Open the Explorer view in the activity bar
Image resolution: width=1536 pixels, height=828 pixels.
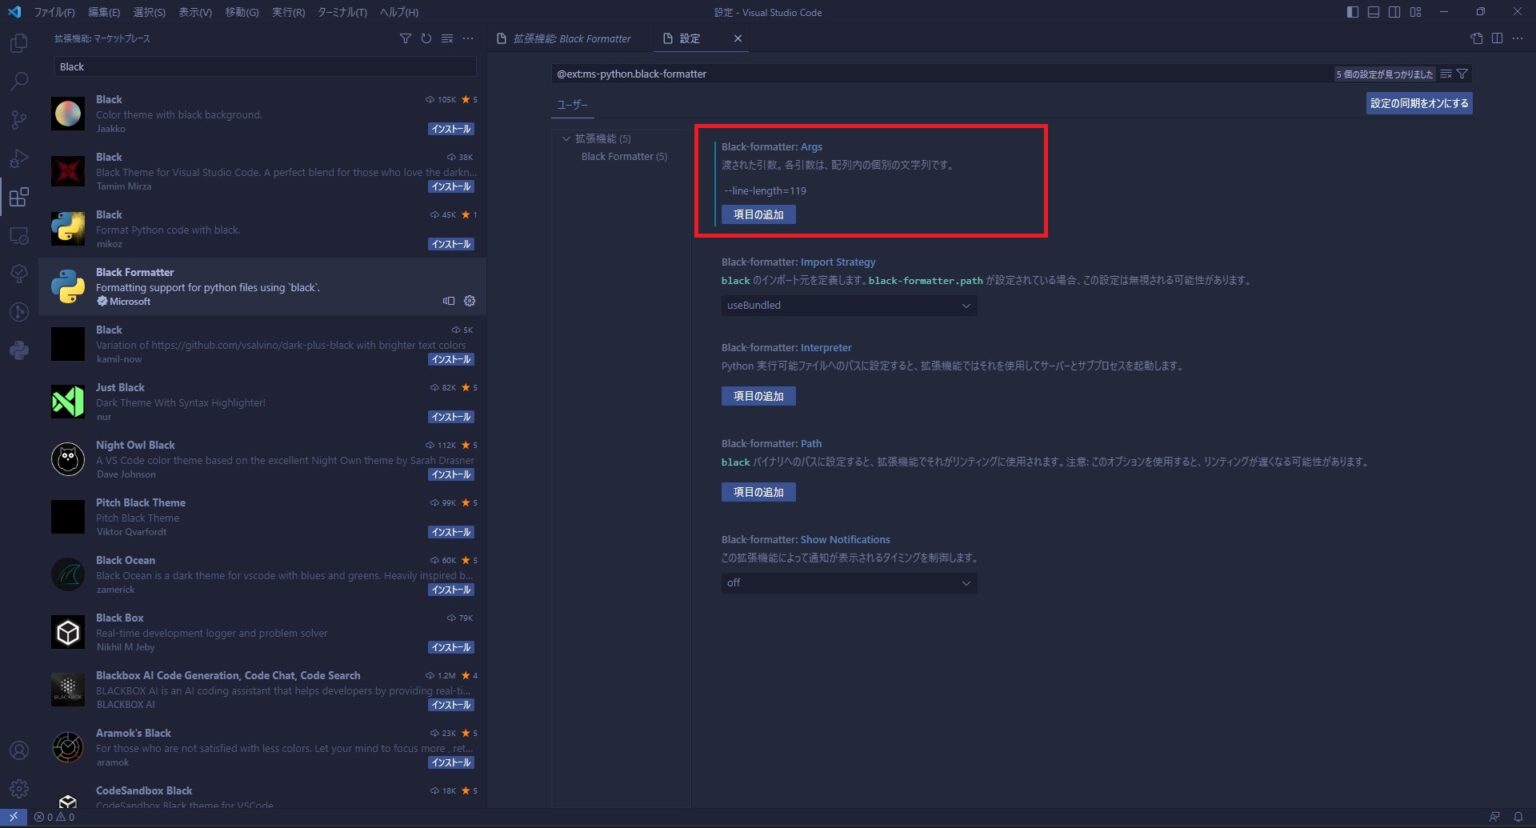click(18, 43)
